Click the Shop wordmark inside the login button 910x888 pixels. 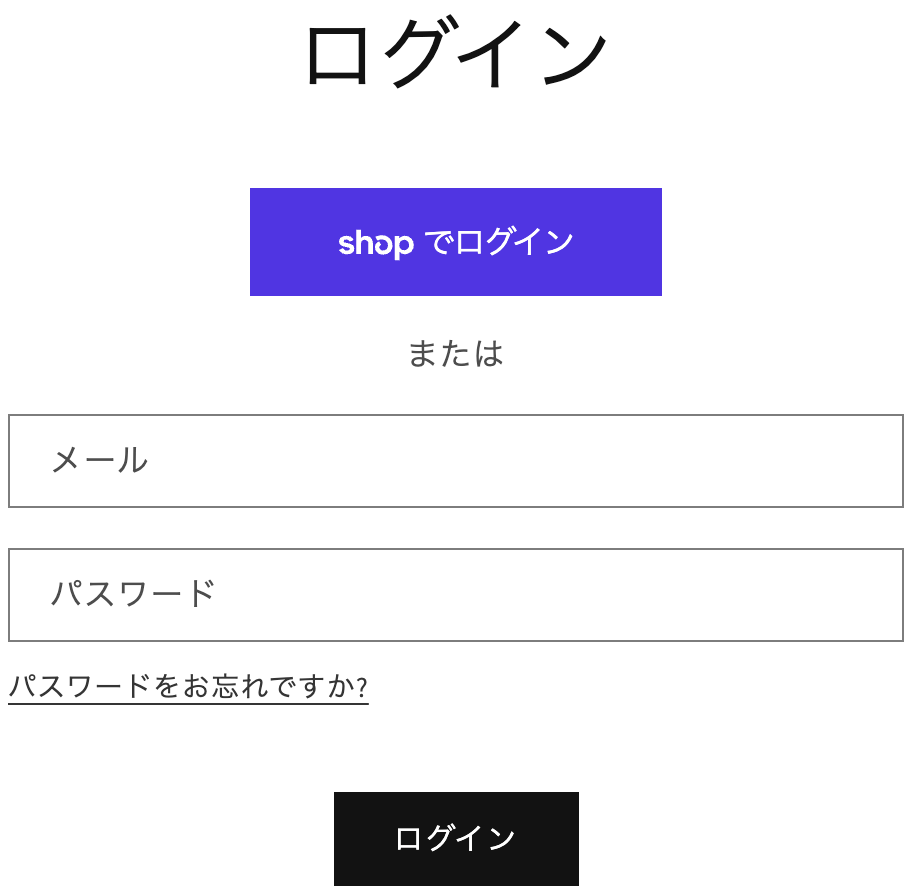click(377, 241)
